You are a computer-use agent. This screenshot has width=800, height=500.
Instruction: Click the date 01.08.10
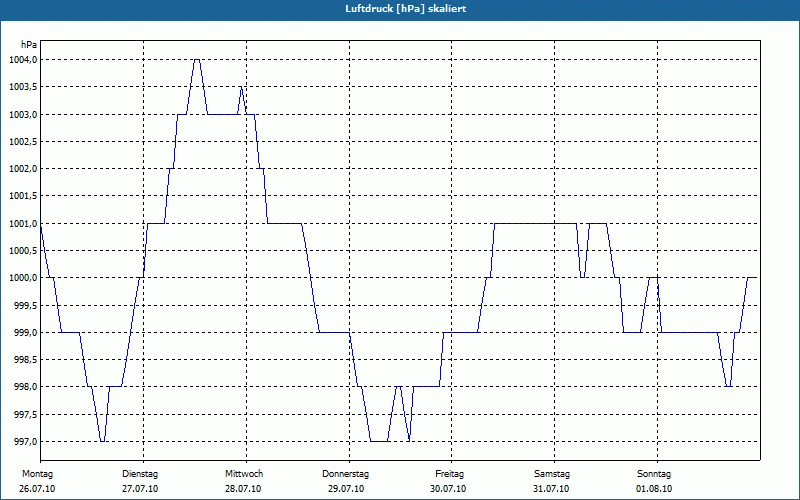[x=654, y=489]
